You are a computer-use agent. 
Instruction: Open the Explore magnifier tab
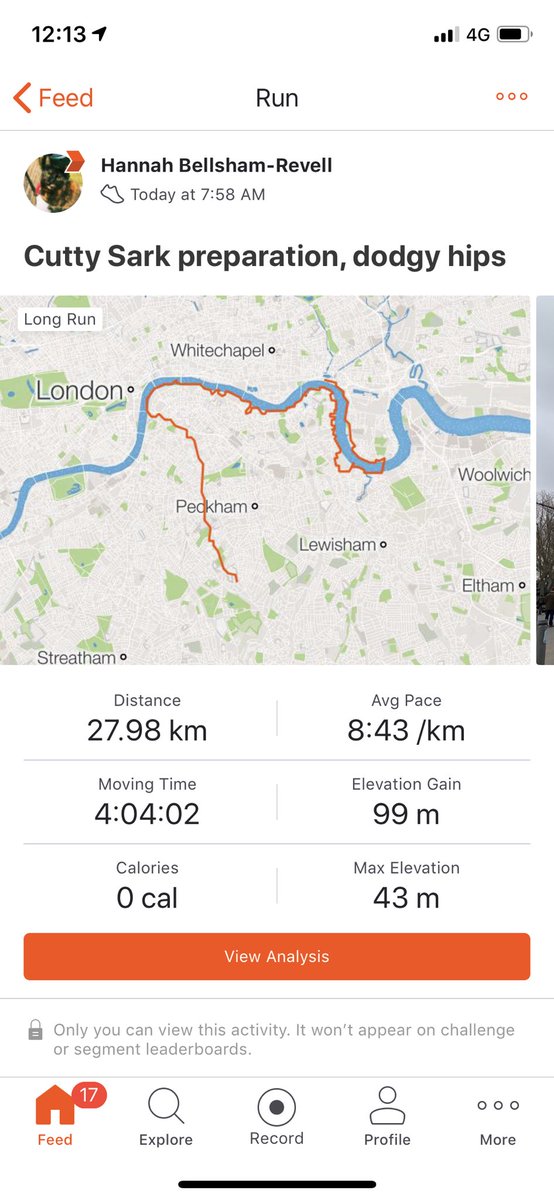[x=166, y=1117]
